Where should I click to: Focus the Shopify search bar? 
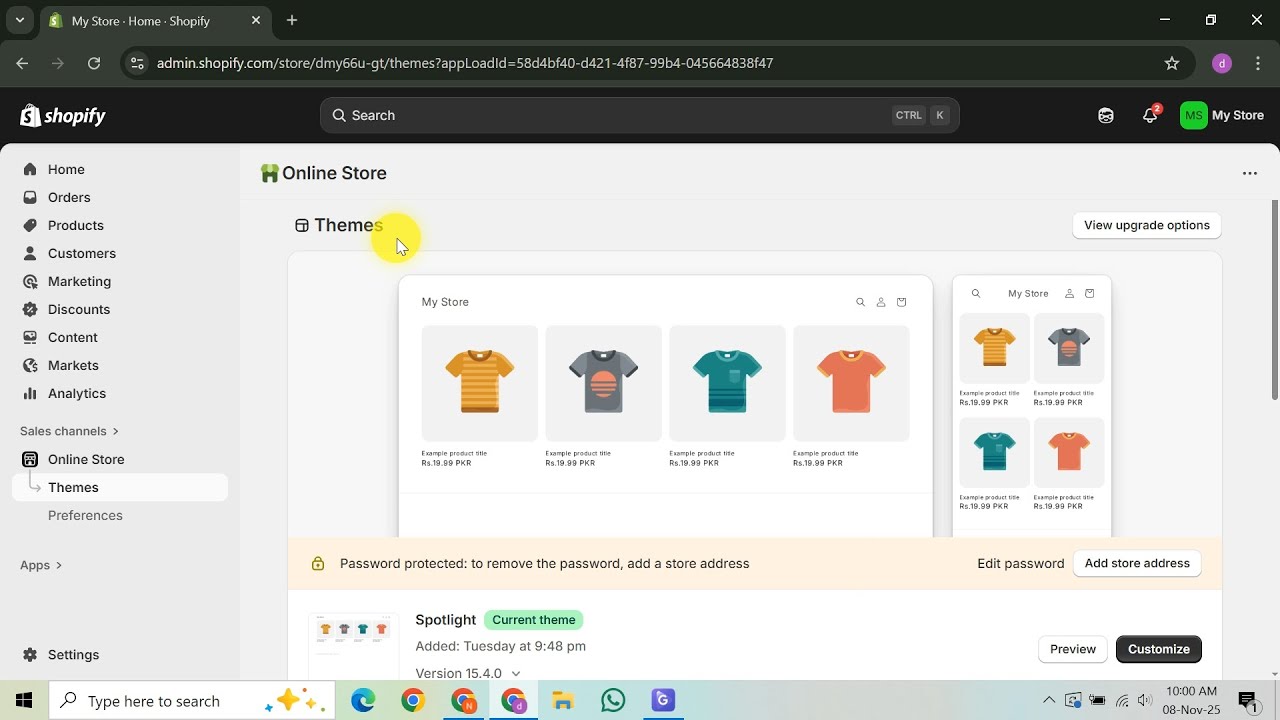[x=640, y=115]
